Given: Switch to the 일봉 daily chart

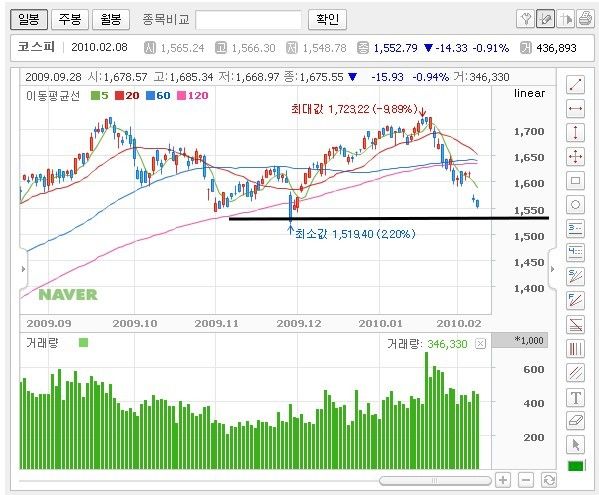Looking at the screenshot, I should click(x=29, y=19).
